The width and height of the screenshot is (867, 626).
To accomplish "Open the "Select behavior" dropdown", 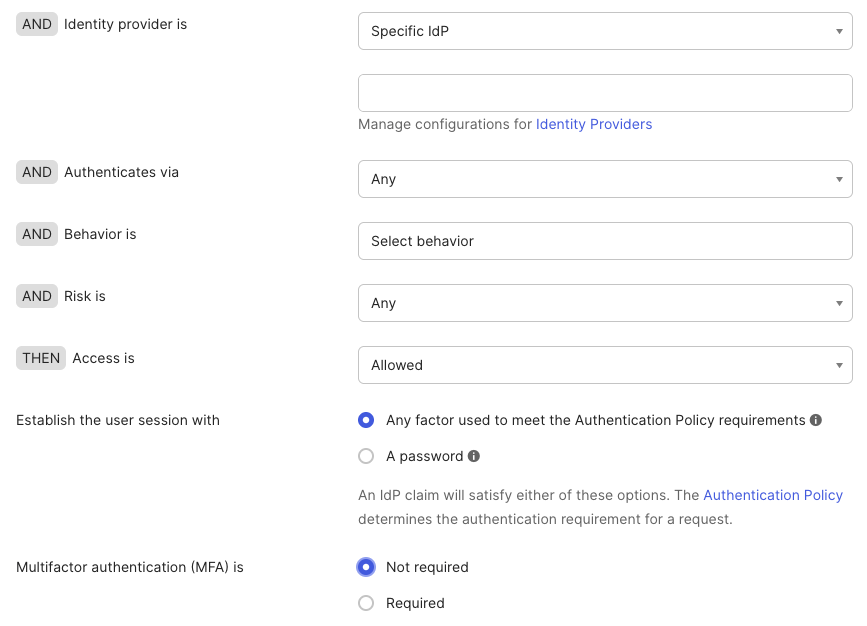I will pos(605,241).
